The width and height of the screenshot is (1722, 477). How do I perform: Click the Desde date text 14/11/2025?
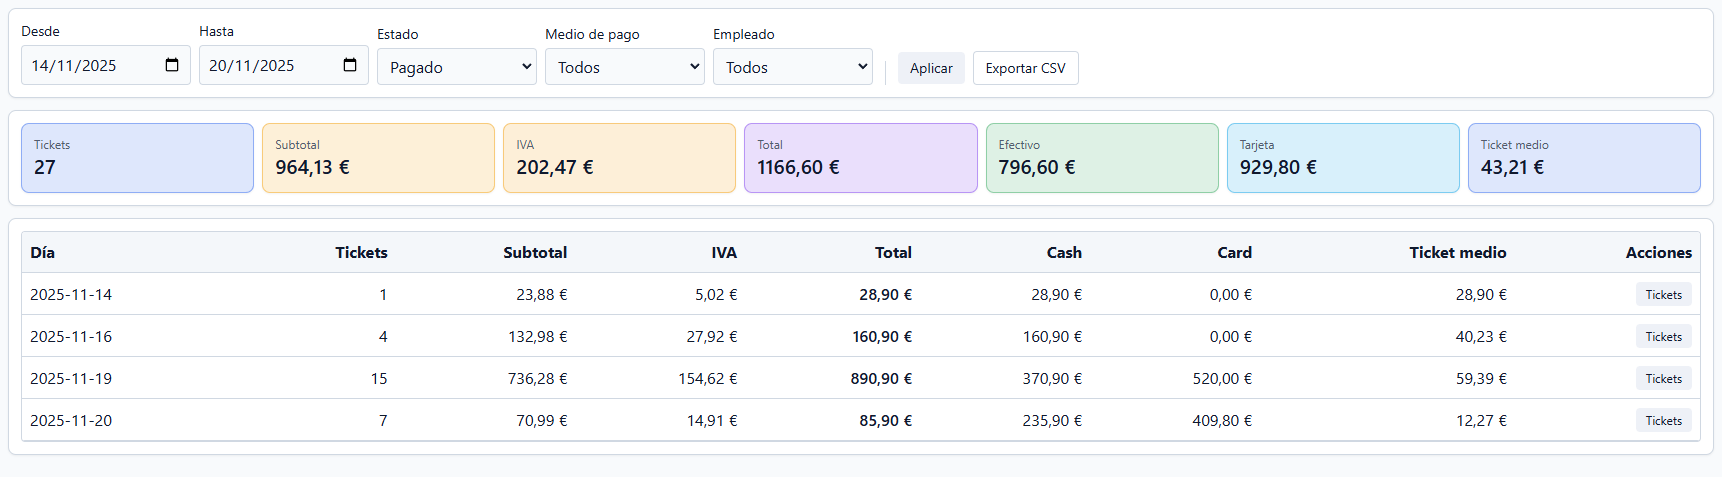click(74, 65)
